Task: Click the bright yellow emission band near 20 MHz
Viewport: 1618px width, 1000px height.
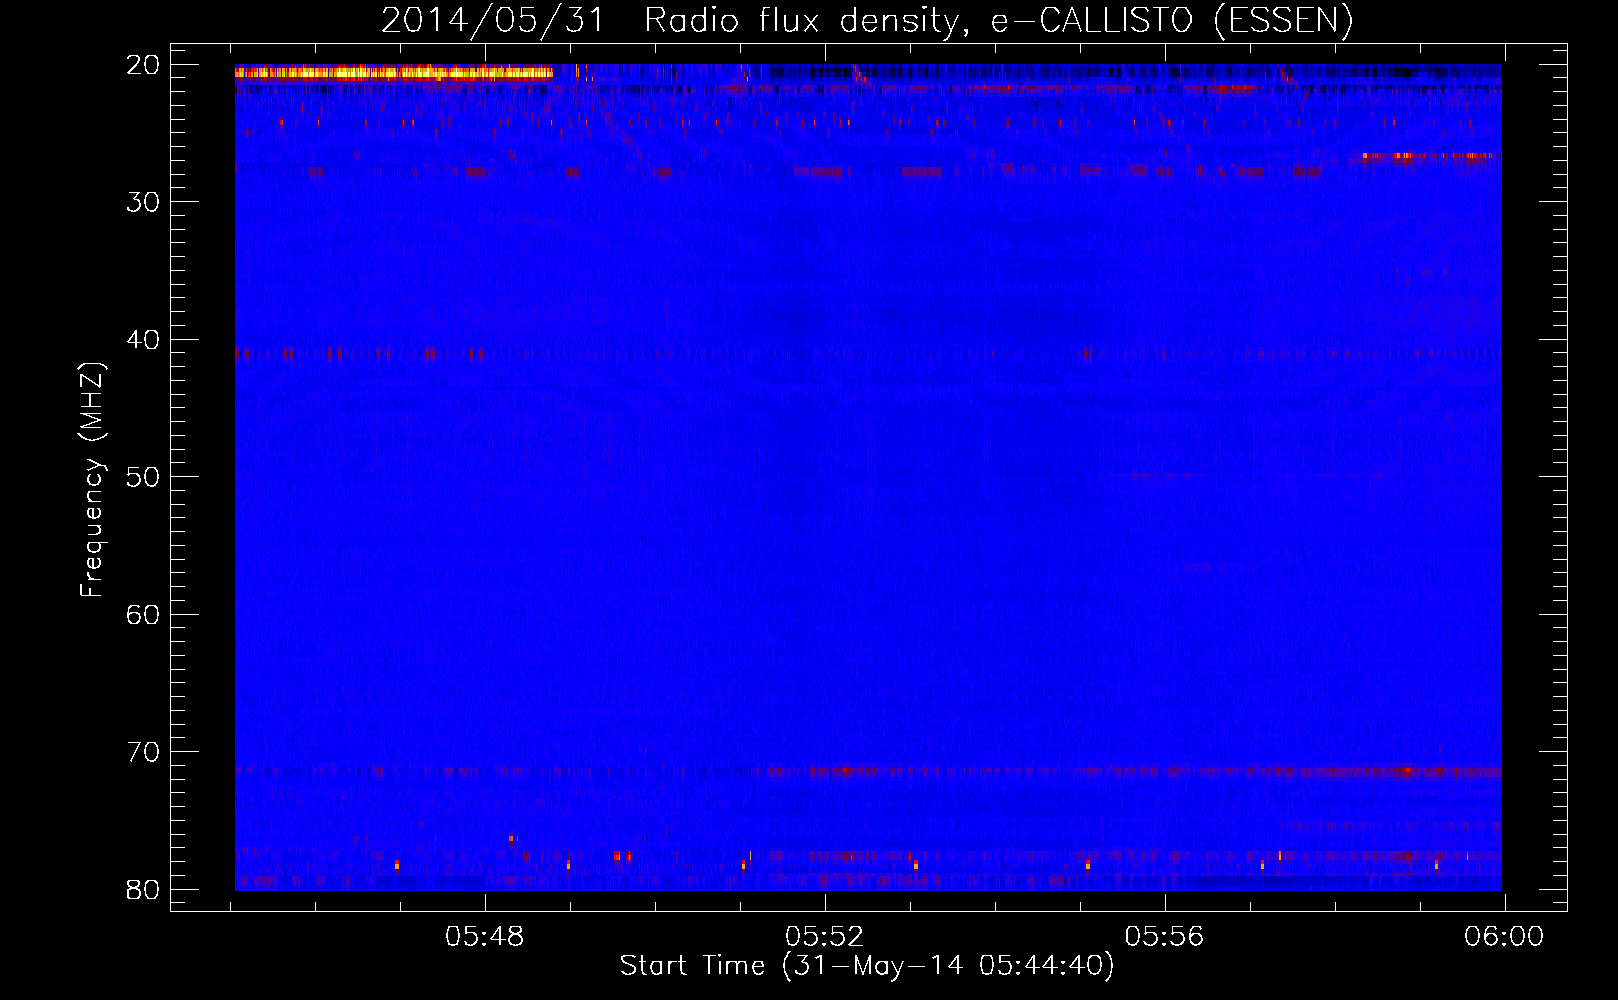Action: click(x=394, y=72)
